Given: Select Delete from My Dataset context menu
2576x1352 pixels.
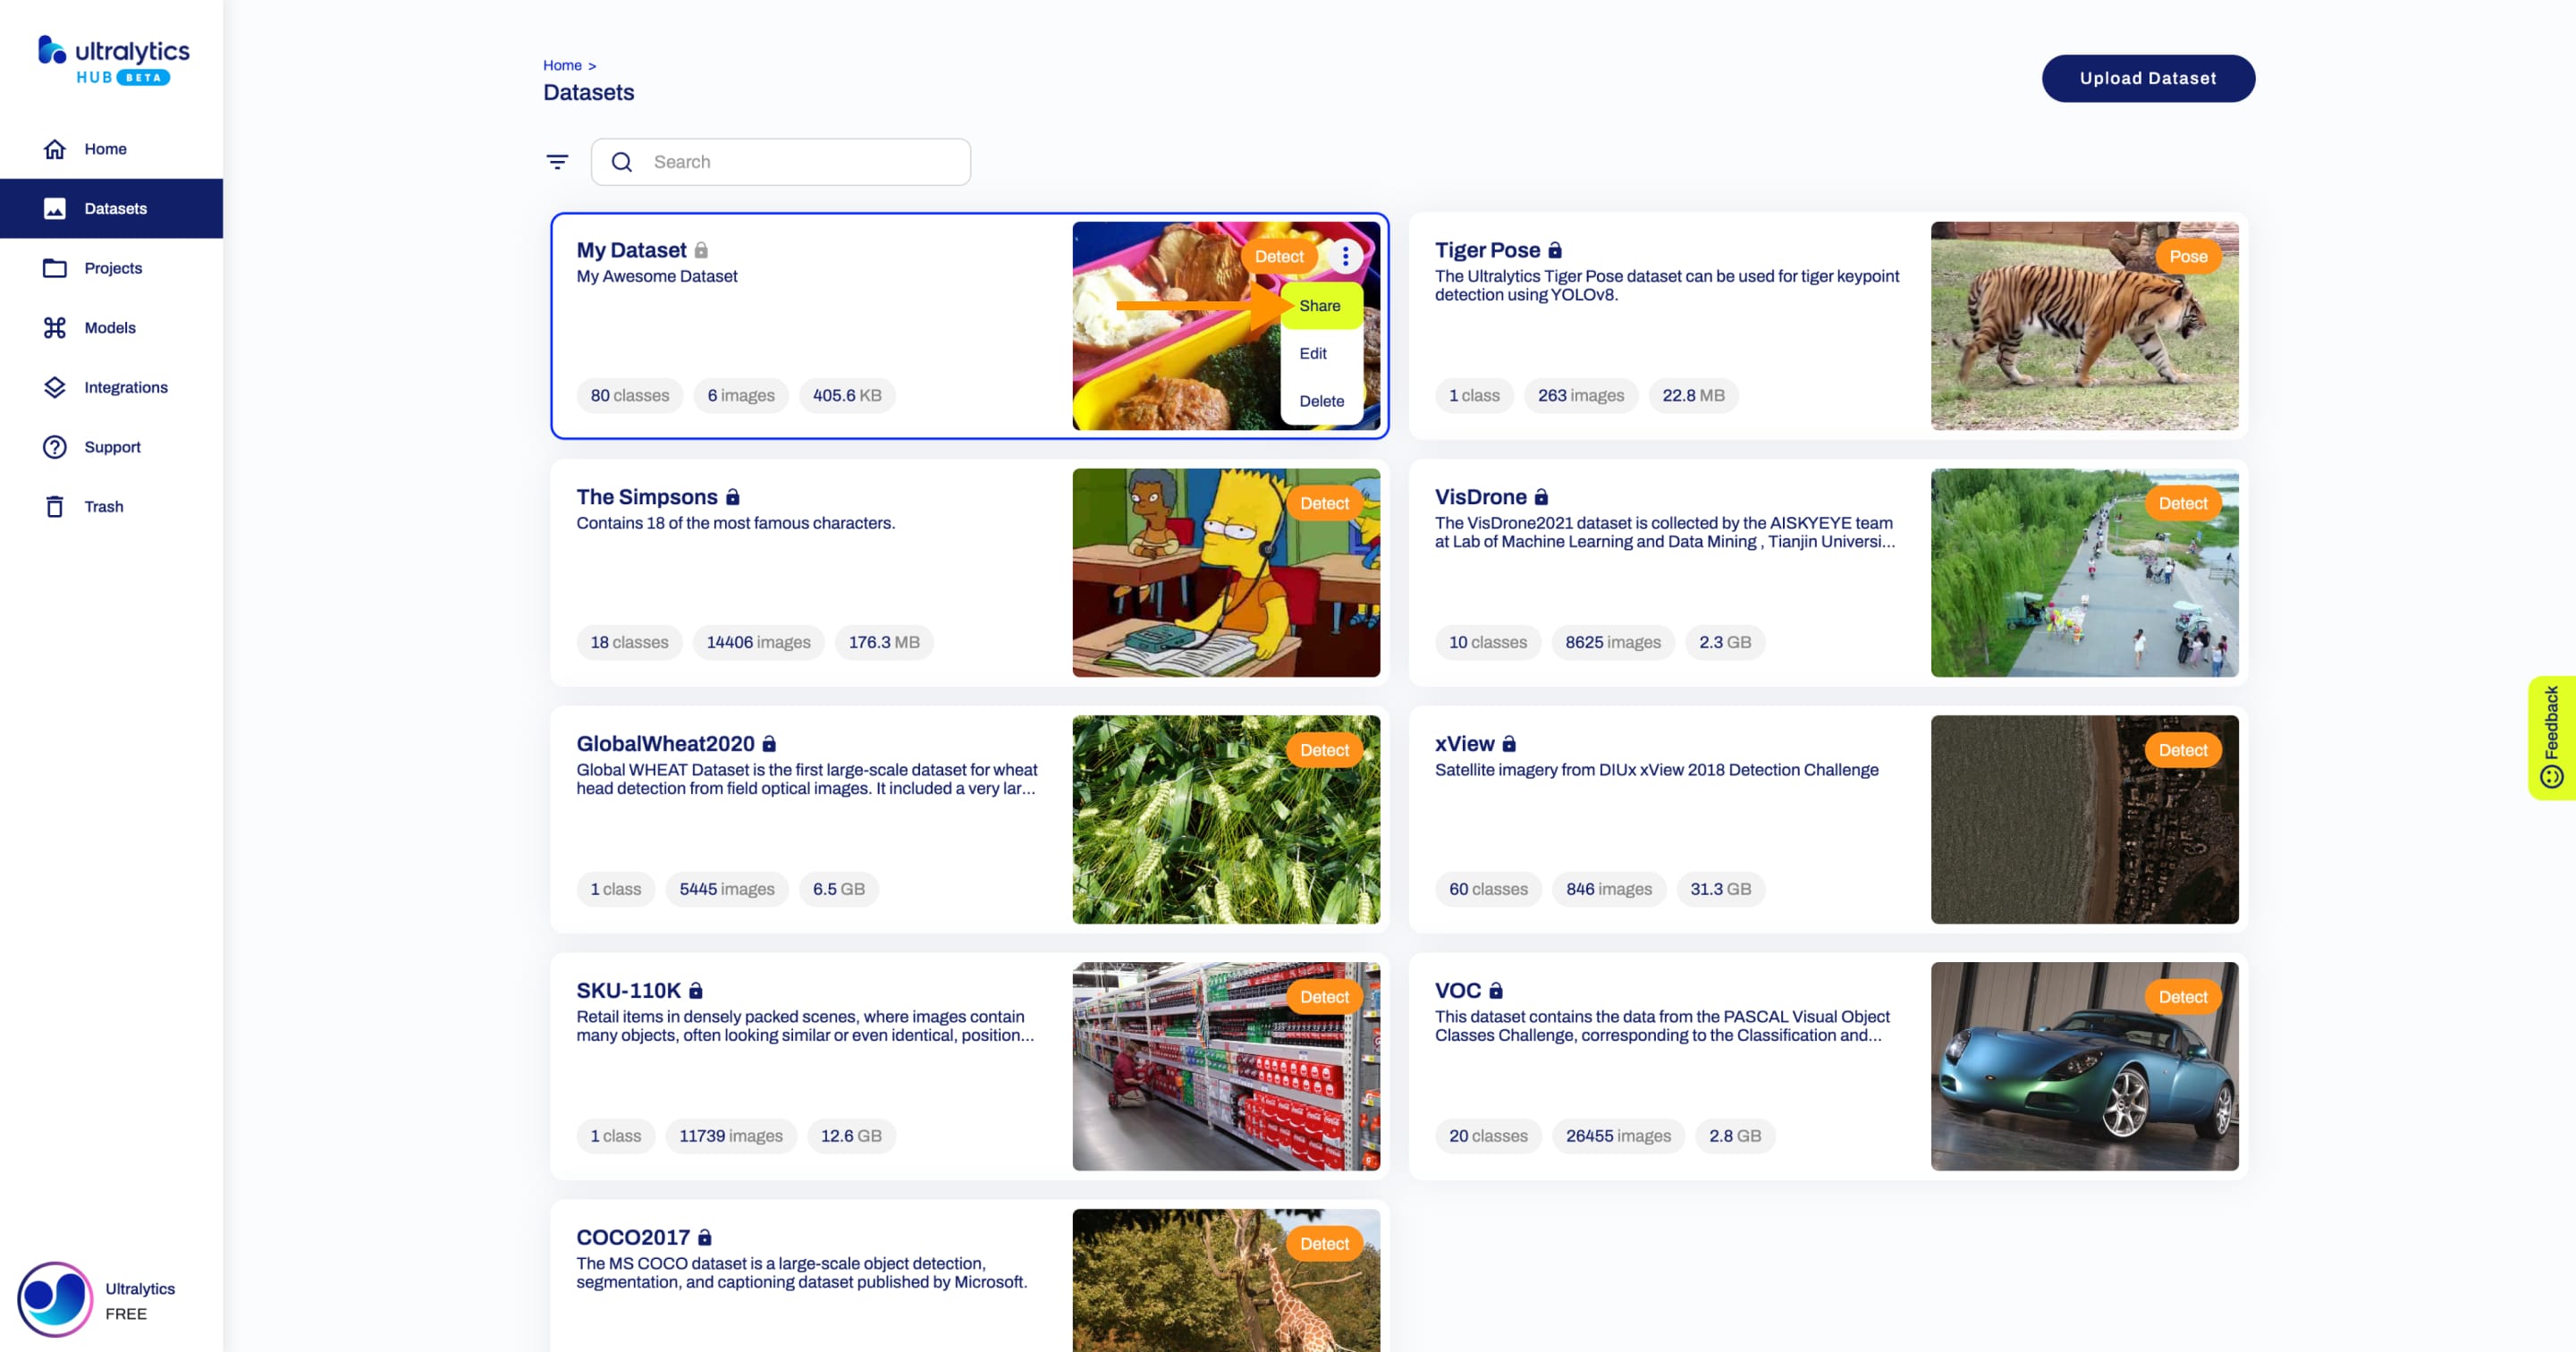Looking at the screenshot, I should 1321,401.
